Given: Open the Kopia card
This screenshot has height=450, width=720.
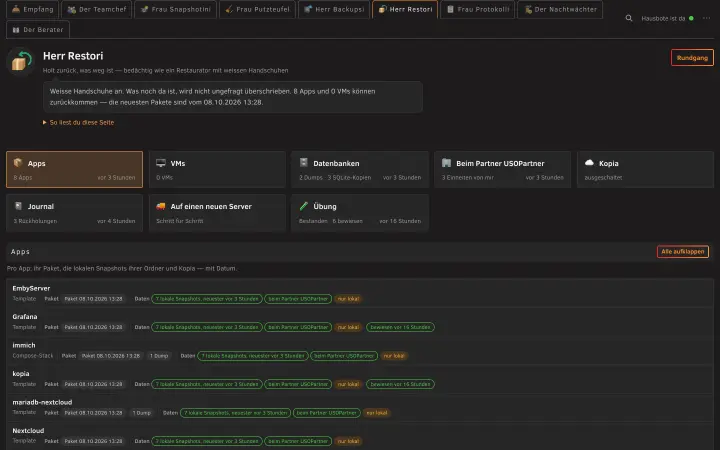Looking at the screenshot, I should tap(646, 169).
